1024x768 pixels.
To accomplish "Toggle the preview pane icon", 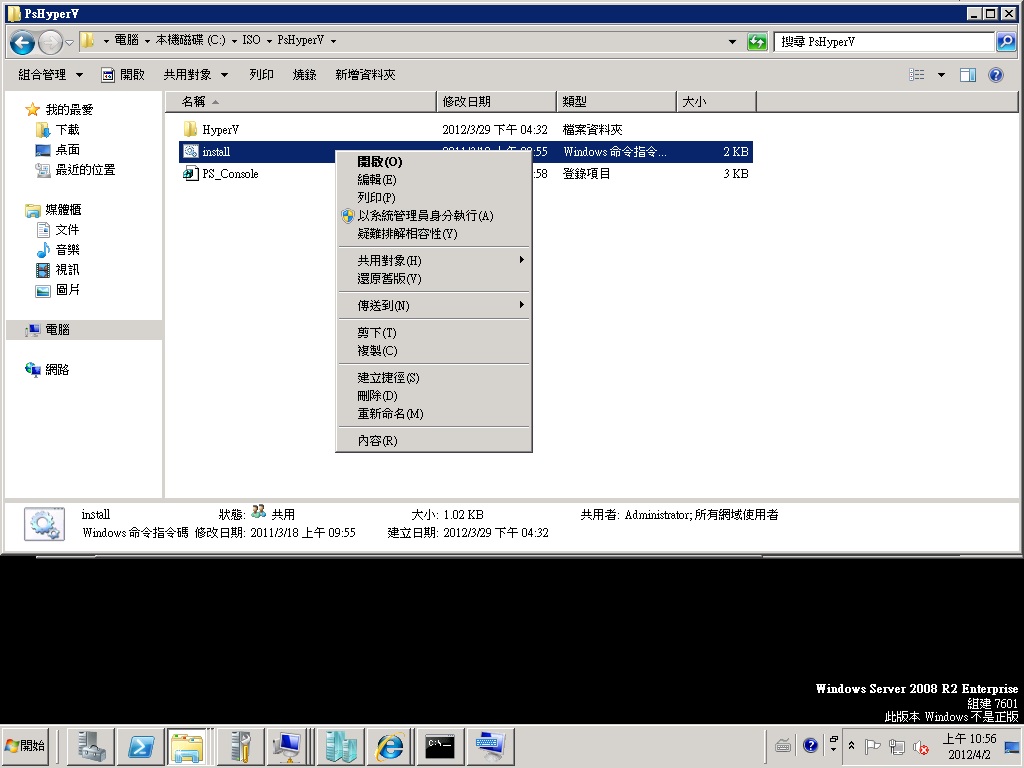I will pos(967,75).
